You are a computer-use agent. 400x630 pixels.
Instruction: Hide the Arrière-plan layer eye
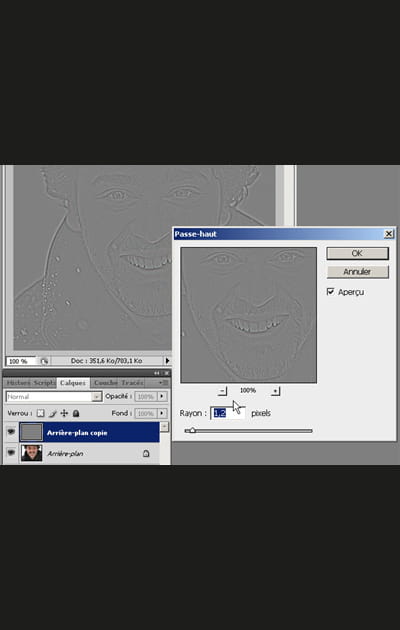(x=11, y=453)
